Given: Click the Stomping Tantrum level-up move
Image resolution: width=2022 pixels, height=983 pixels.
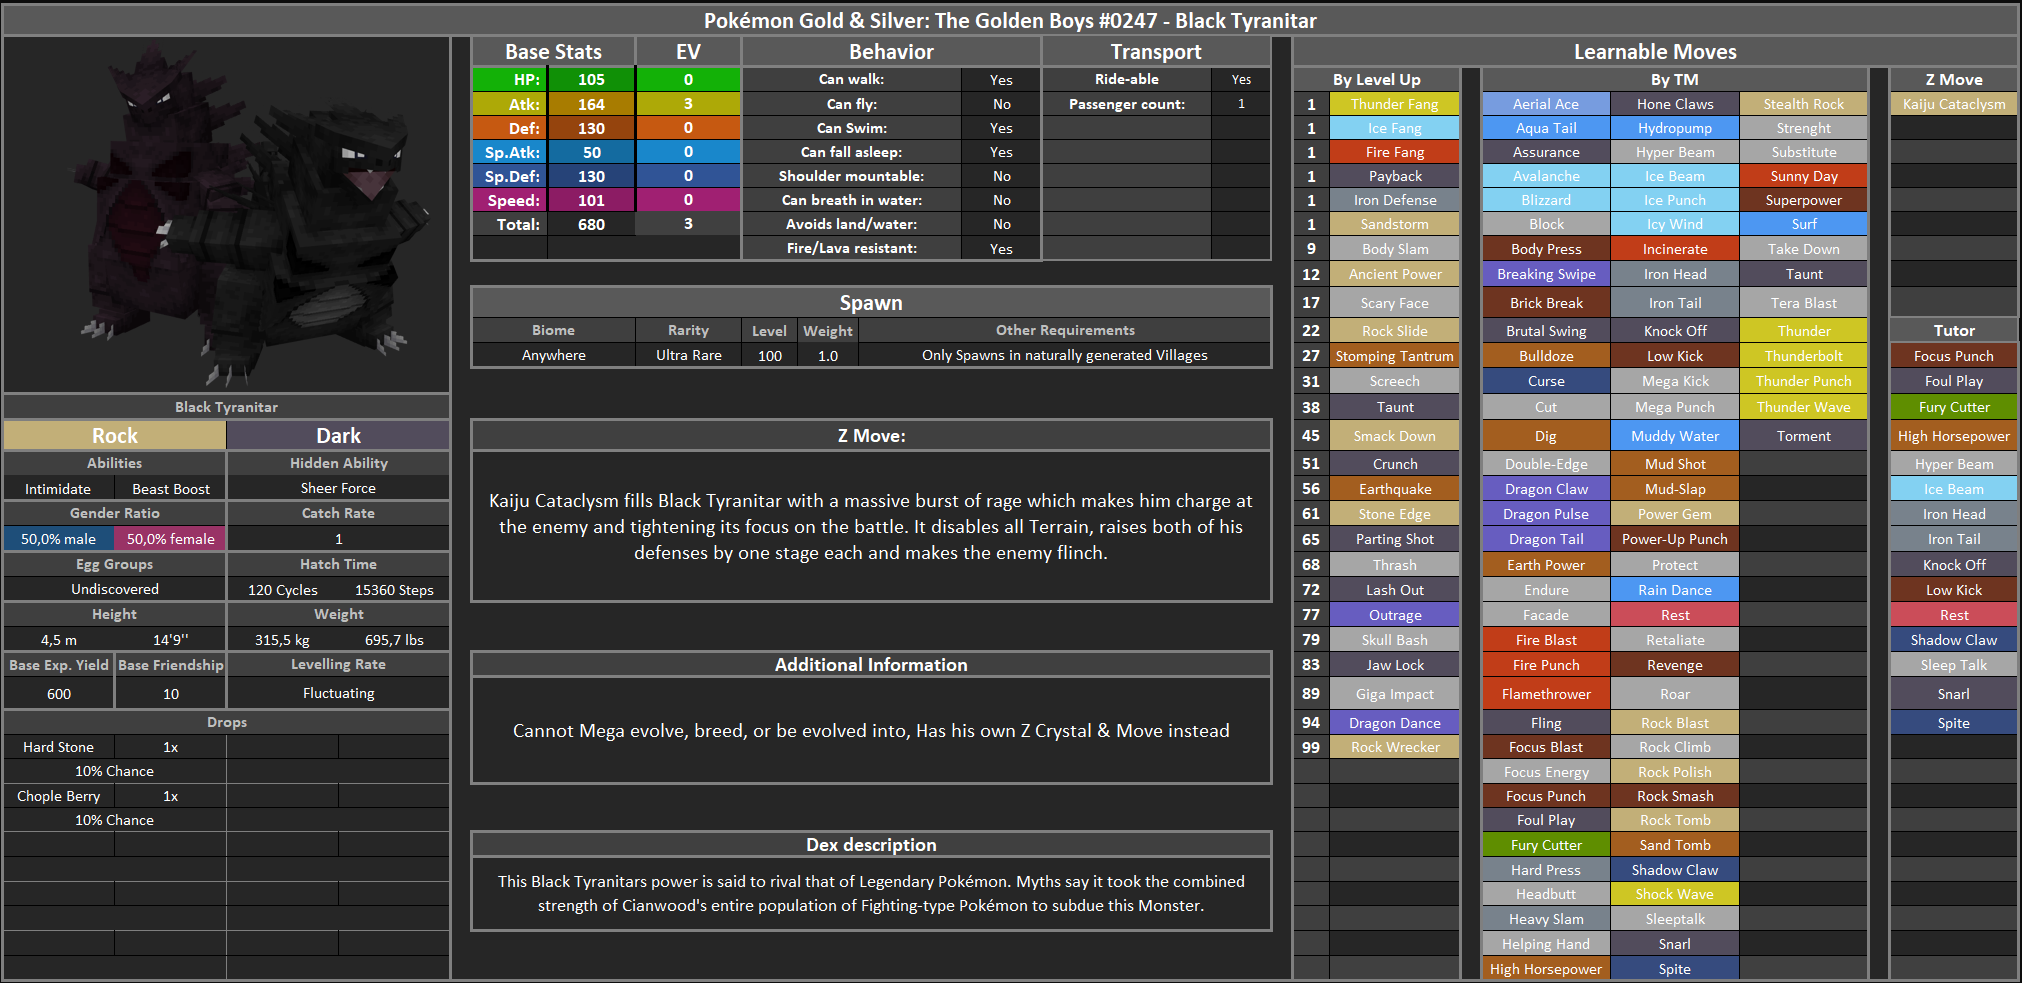Looking at the screenshot, I should [1394, 356].
